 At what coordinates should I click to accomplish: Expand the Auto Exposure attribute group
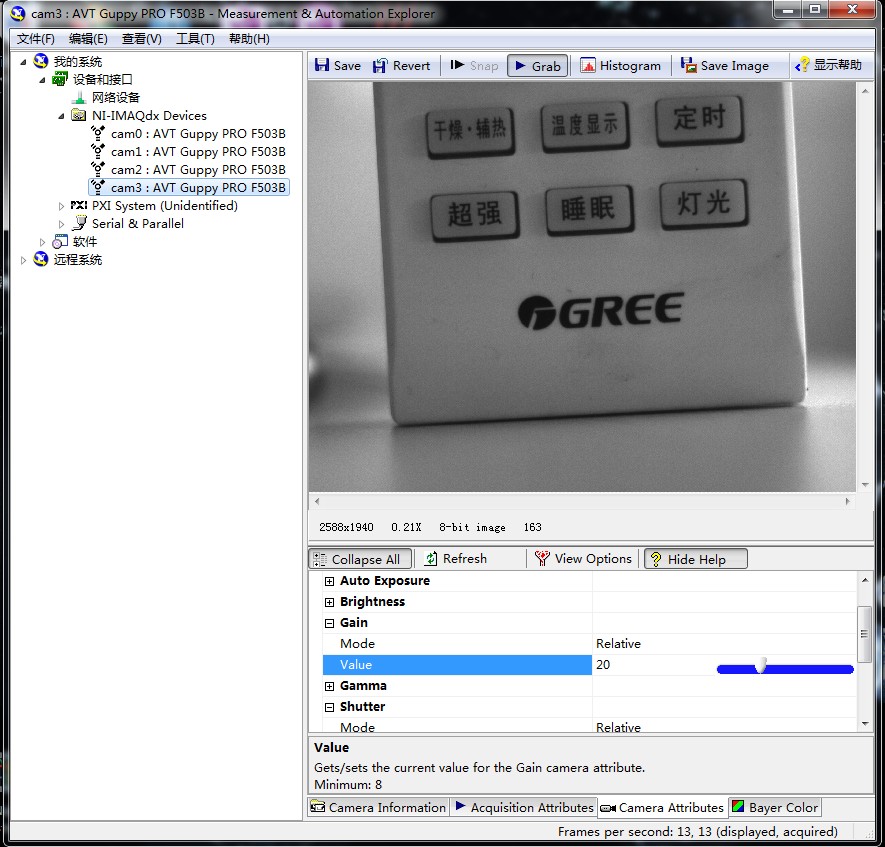330,581
